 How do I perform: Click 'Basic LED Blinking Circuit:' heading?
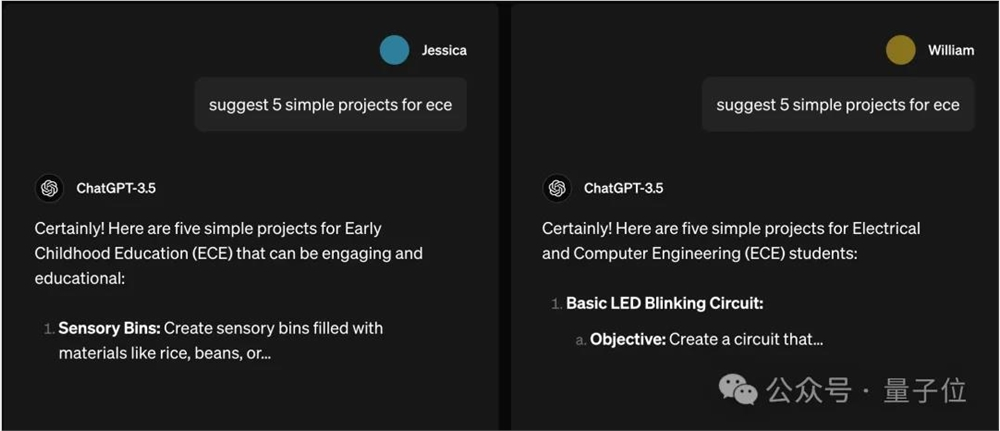(x=664, y=303)
